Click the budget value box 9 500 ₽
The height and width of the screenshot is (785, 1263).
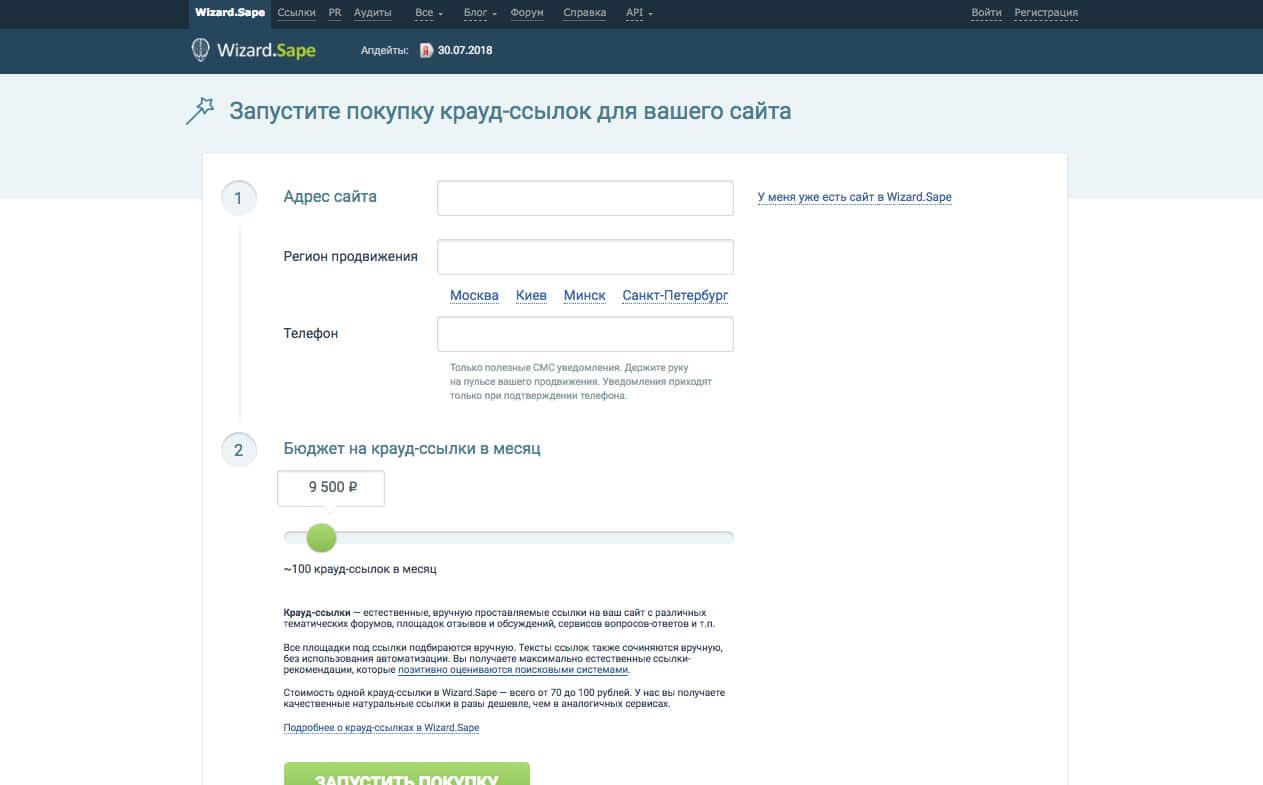coord(331,488)
